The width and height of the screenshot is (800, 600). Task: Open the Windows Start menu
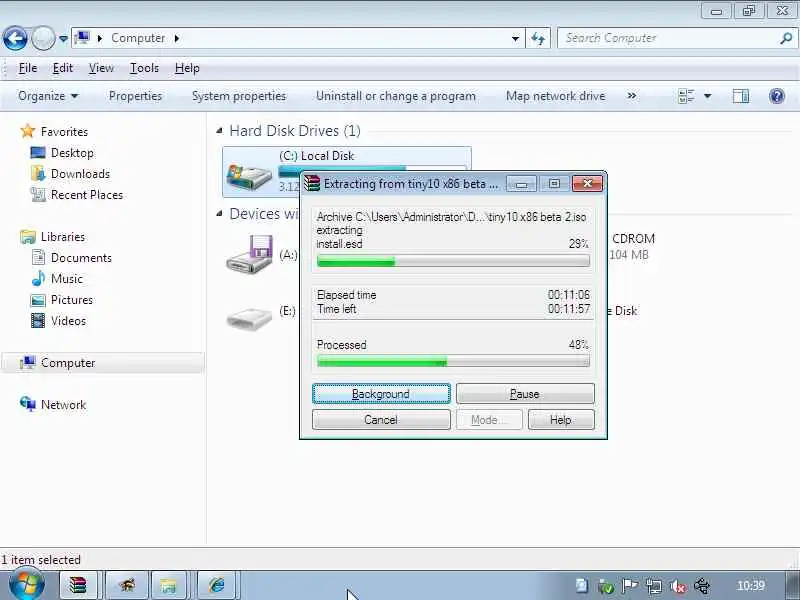pos(27,585)
